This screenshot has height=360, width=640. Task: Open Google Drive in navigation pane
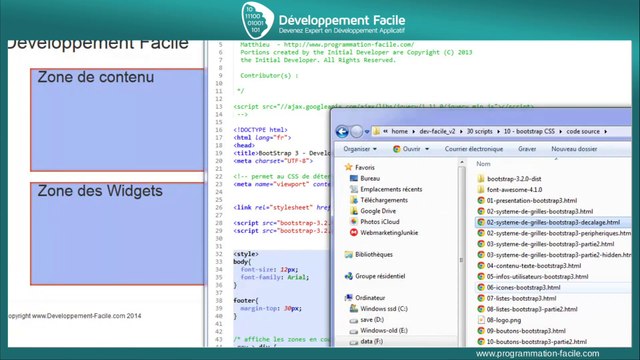[x=373, y=211]
